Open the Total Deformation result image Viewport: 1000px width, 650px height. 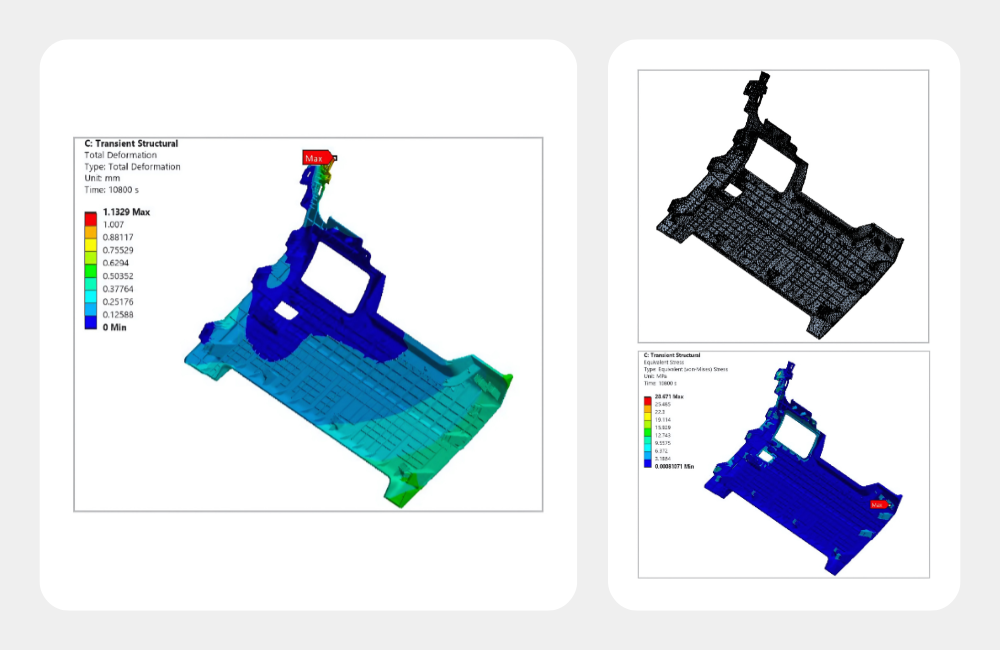[x=308, y=324]
